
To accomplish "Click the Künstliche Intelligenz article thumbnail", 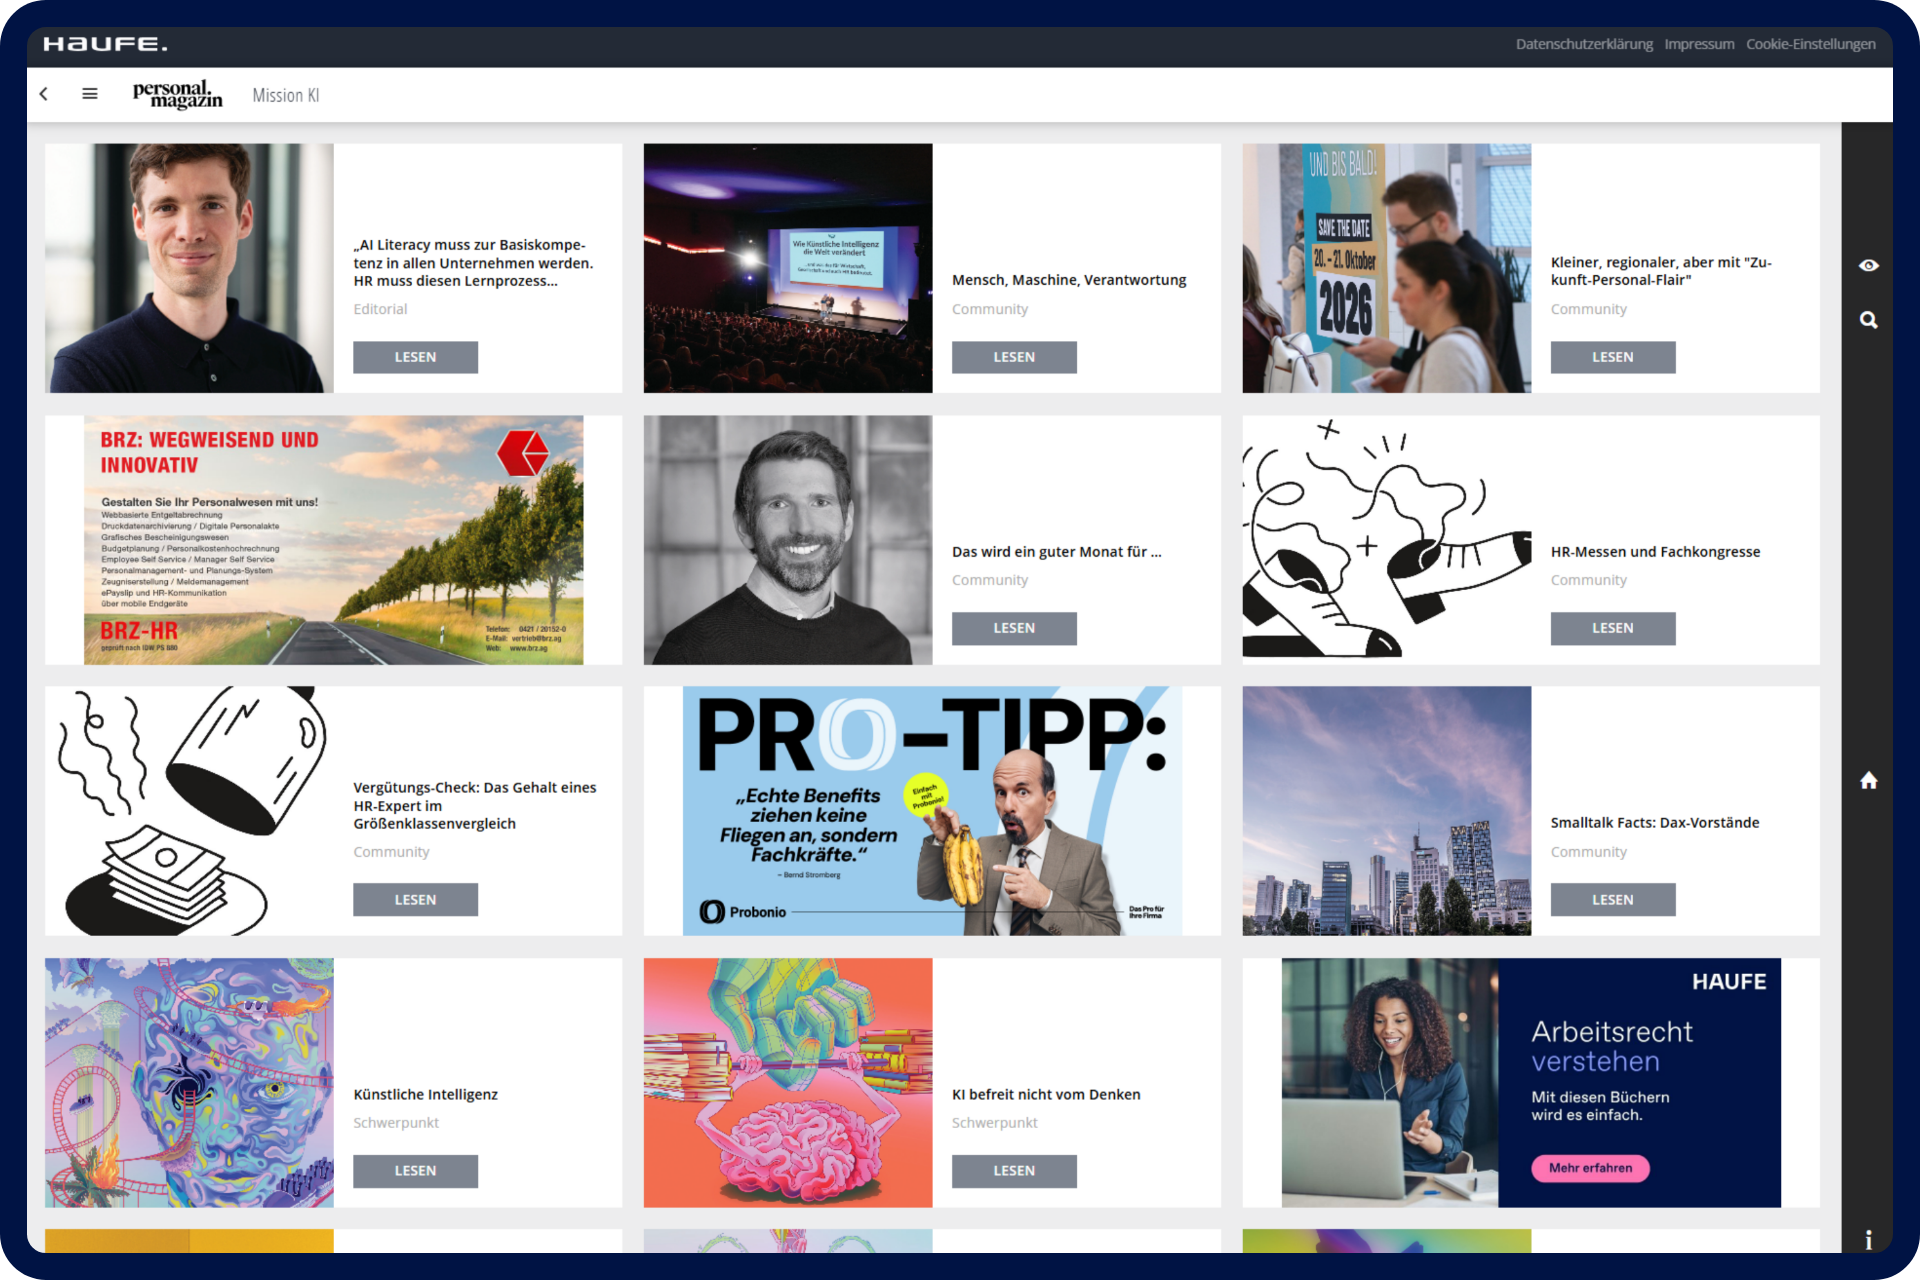I will (x=189, y=1083).
